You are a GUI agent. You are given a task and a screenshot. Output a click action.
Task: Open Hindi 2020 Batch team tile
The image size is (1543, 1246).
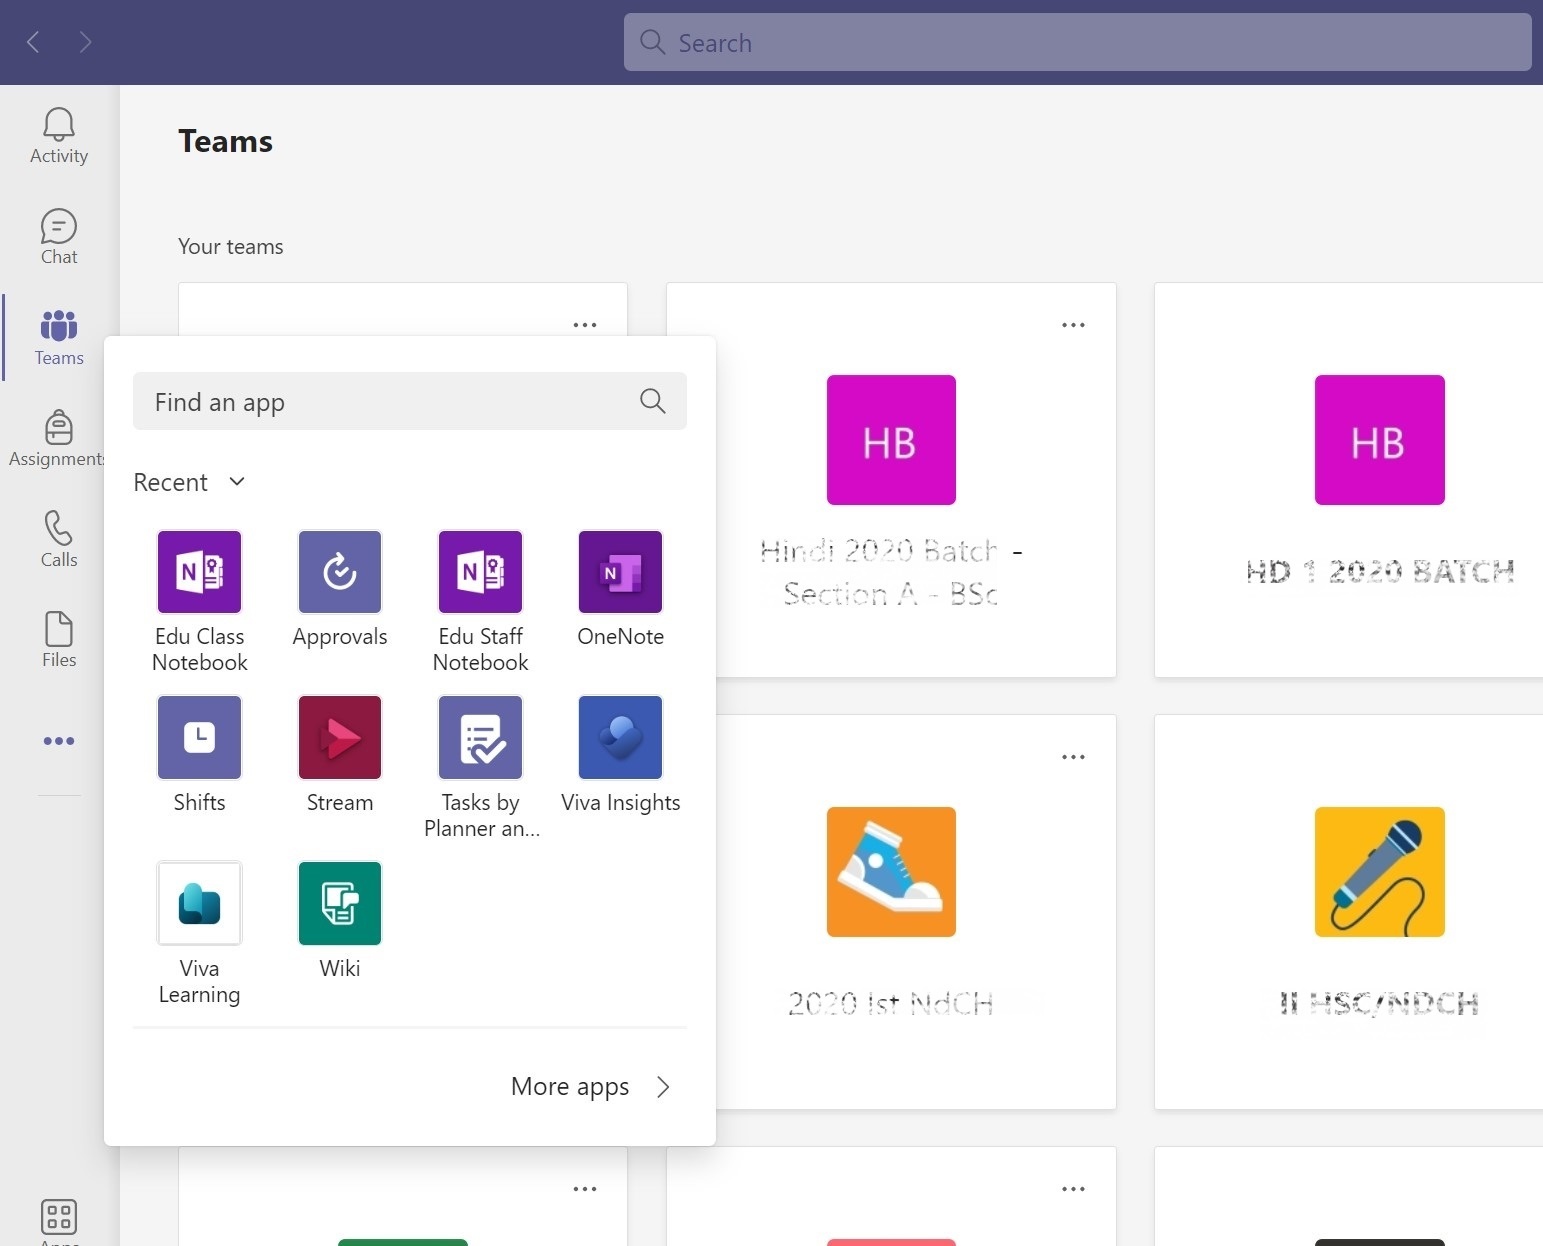coord(891,440)
